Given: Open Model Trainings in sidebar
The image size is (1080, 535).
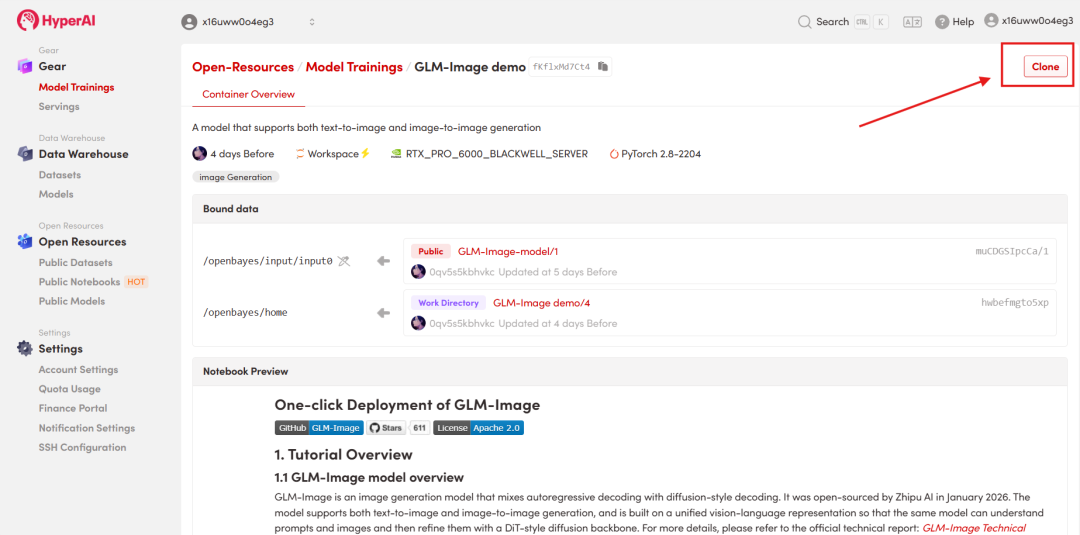Looking at the screenshot, I should (x=76, y=87).
